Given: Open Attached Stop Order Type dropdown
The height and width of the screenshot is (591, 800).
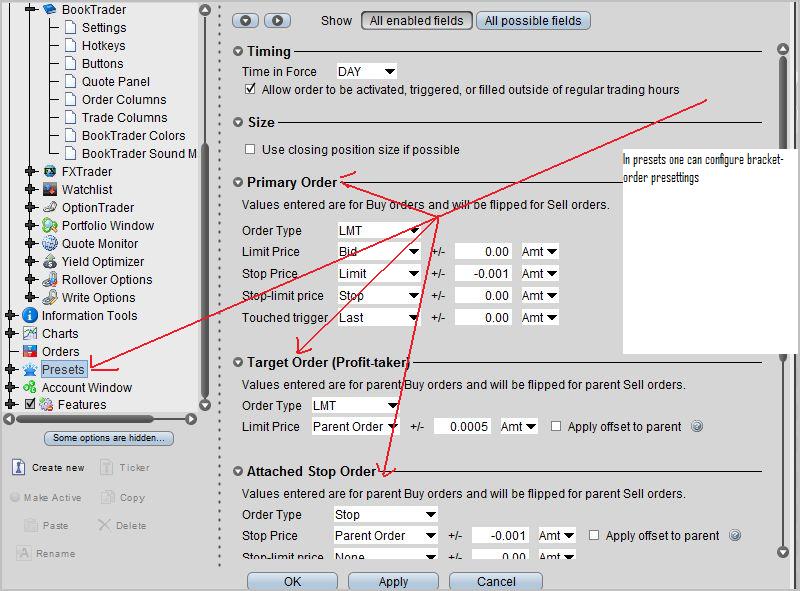Looking at the screenshot, I should click(386, 514).
